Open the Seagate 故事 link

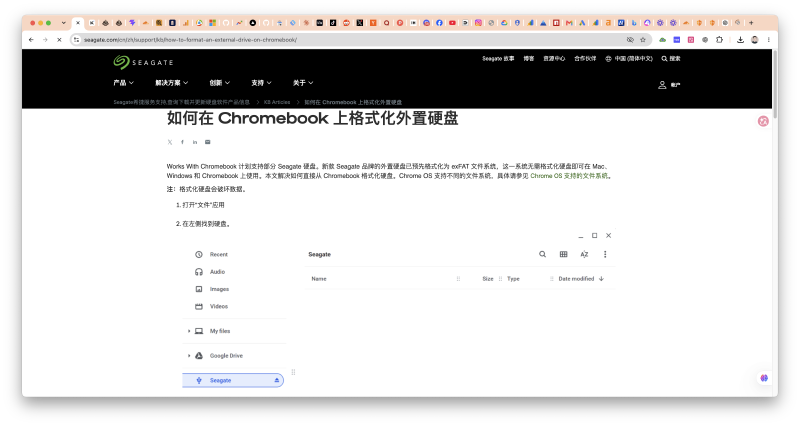click(498, 59)
